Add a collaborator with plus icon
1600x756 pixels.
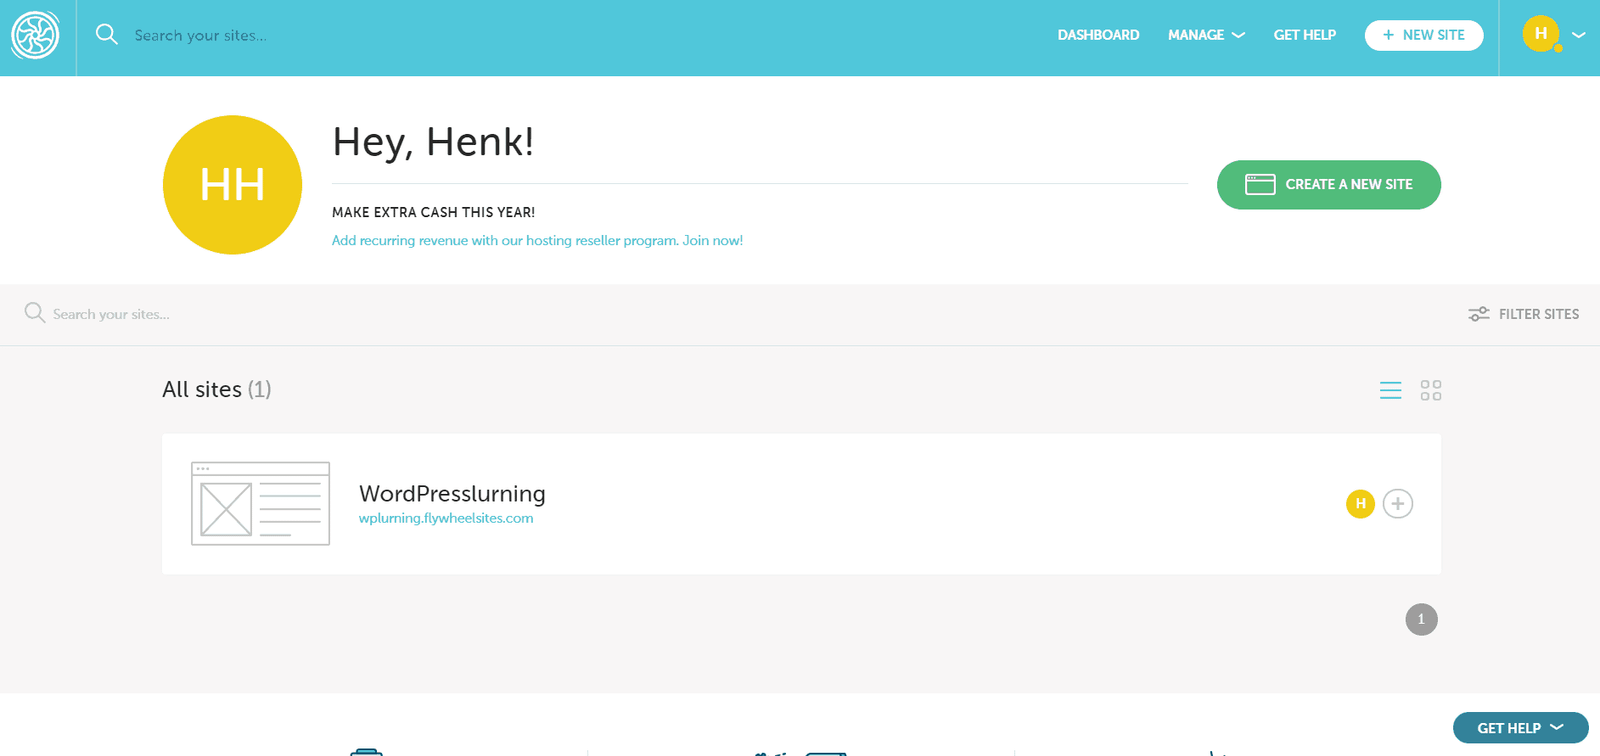[1398, 504]
